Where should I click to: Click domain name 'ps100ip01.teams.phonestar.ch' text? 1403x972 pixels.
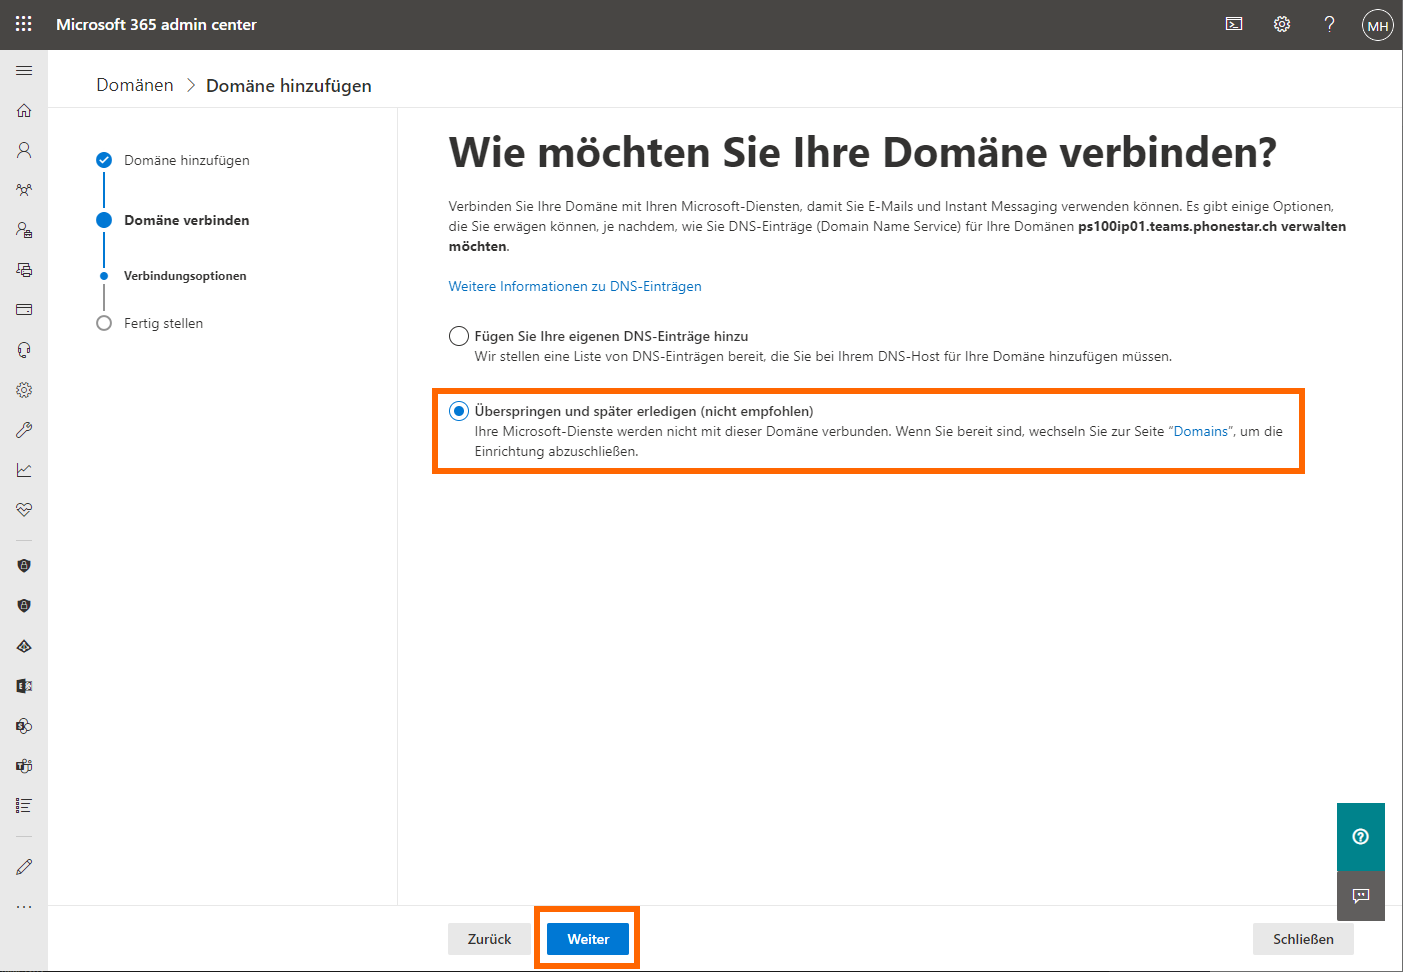[x=1177, y=226]
